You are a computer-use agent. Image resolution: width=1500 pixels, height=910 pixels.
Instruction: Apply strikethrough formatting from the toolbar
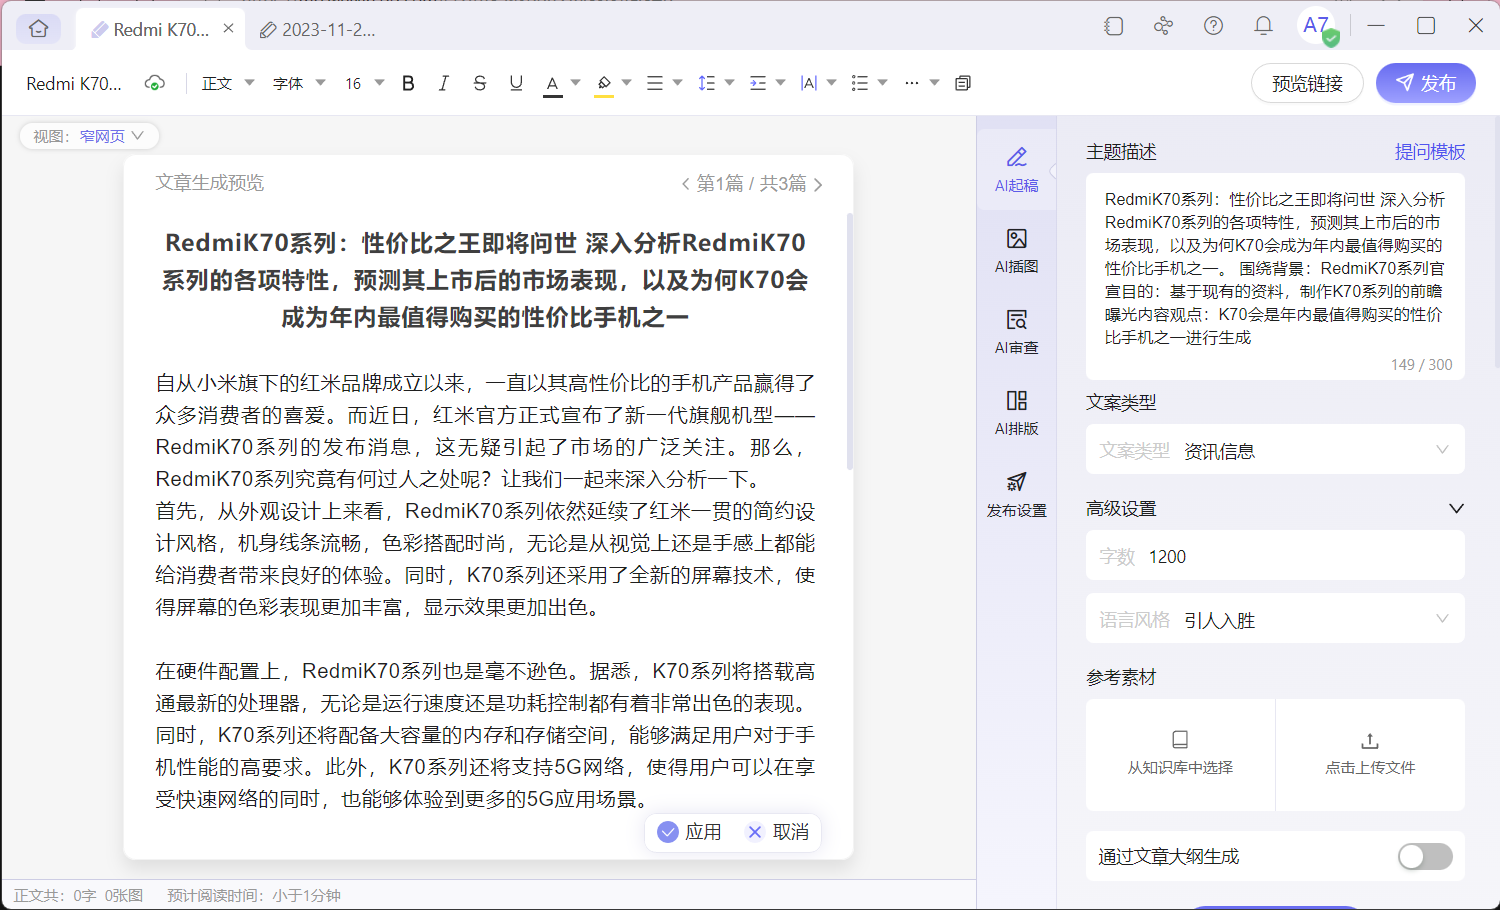480,83
